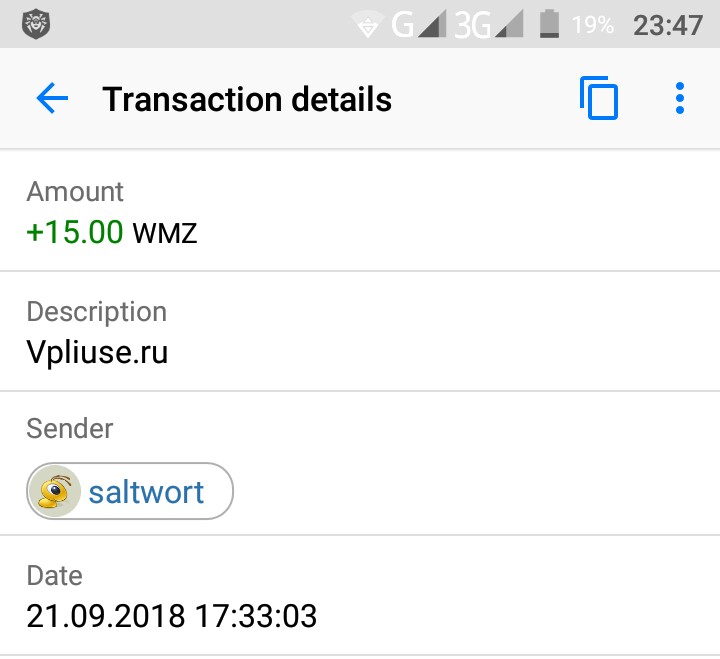Tap the Amount field label
This screenshot has width=720, height=659.
75,192
